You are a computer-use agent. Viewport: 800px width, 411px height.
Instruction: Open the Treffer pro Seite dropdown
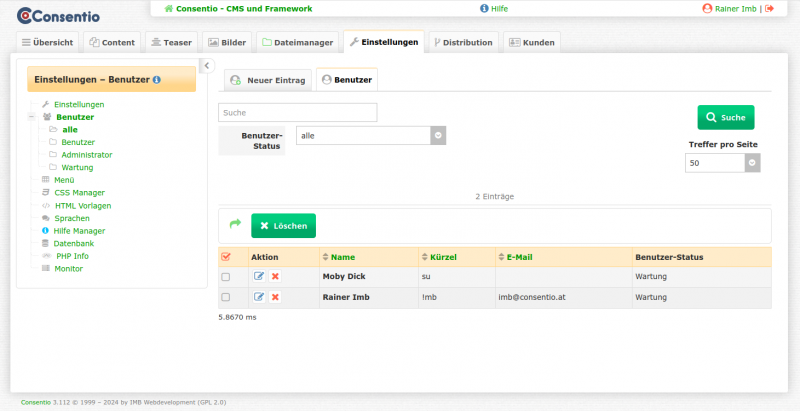752,162
